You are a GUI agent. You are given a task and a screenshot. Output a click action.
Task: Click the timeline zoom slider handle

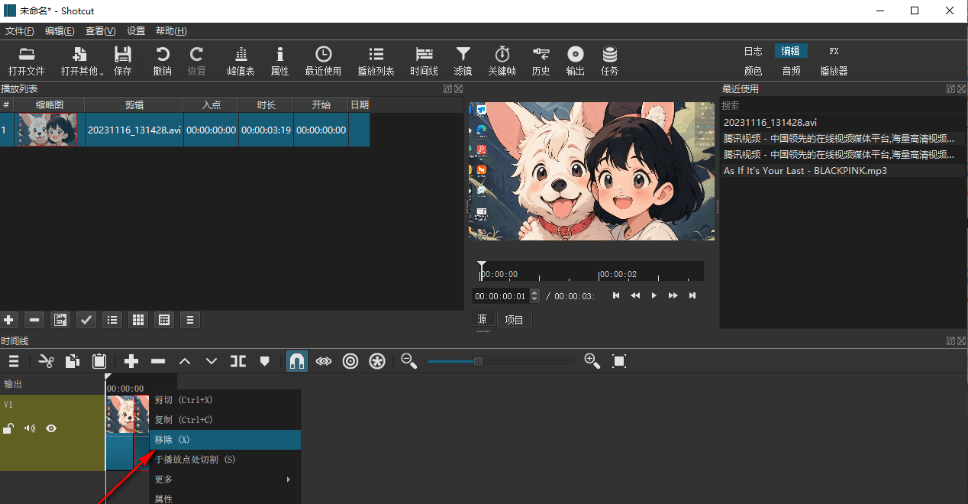click(x=478, y=361)
